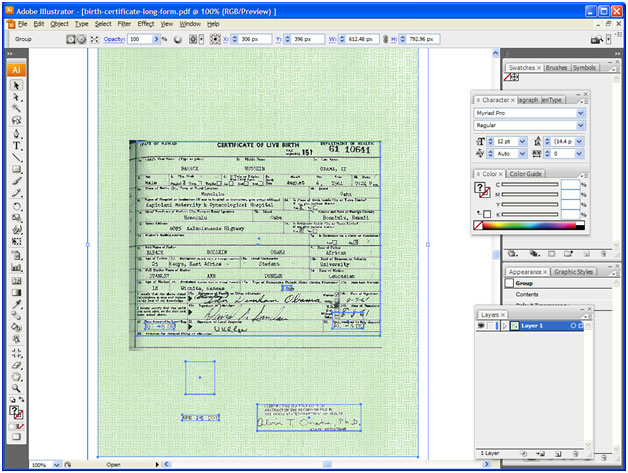Image resolution: width=628 pixels, height=473 pixels.
Task: Select the Direct Selection tool
Action: [x=17, y=98]
